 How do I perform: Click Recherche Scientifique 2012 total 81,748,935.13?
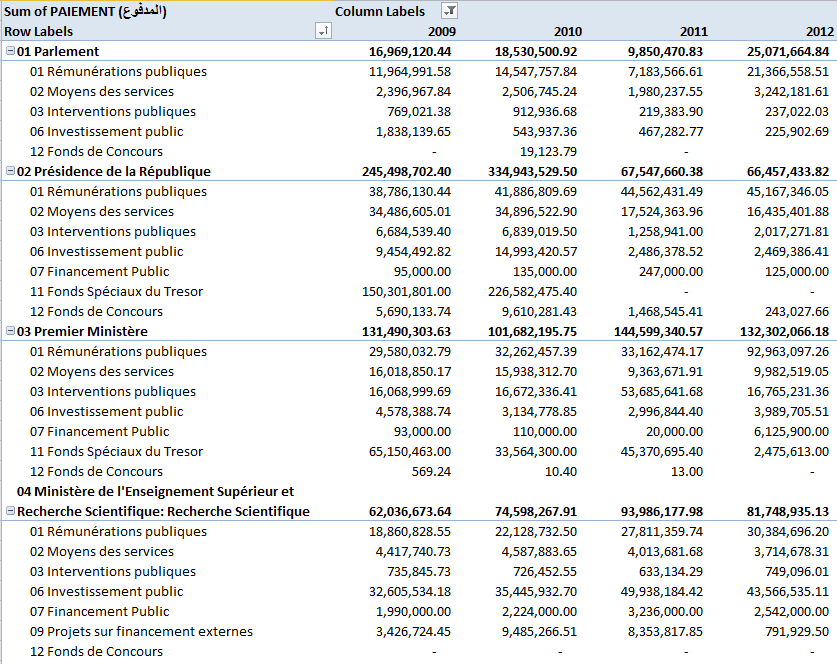(x=788, y=512)
